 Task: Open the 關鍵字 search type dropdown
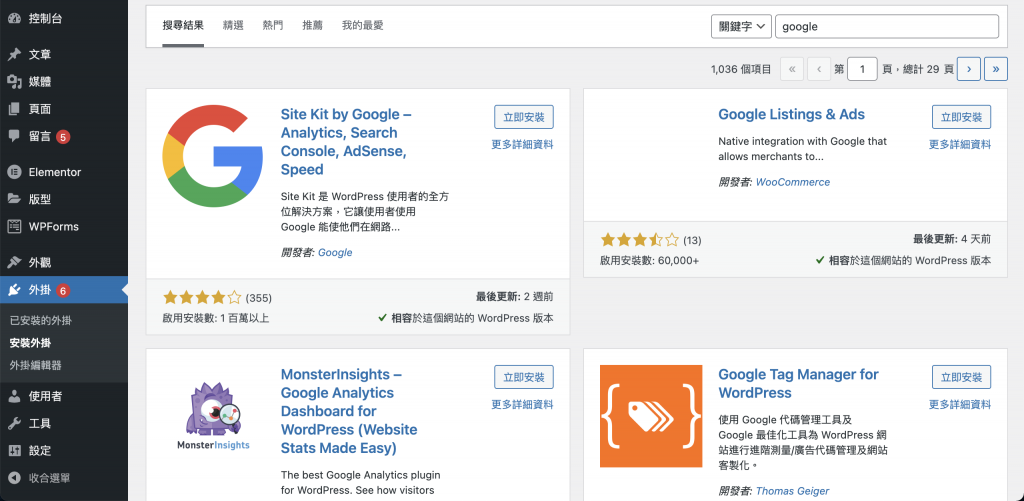741,27
